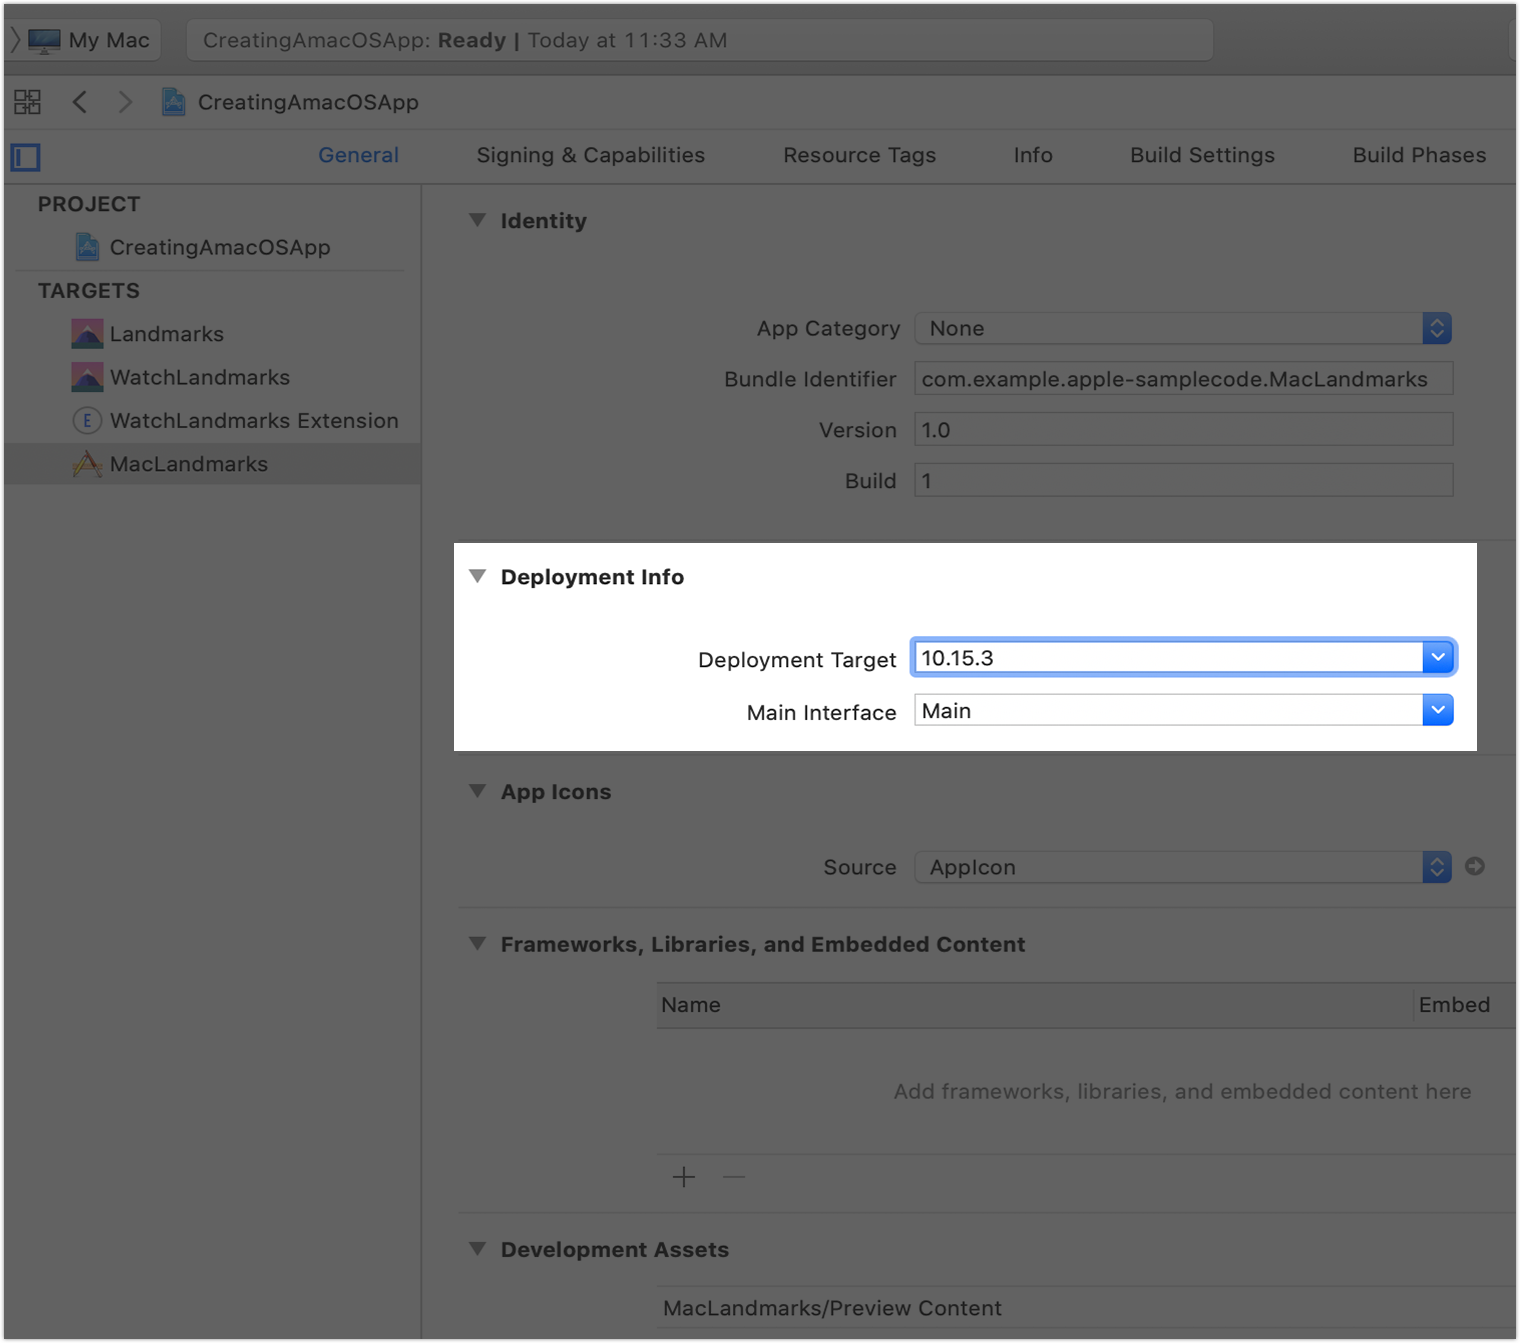Image resolution: width=1520 pixels, height=1343 pixels.
Task: Switch to the General tab
Action: point(358,155)
